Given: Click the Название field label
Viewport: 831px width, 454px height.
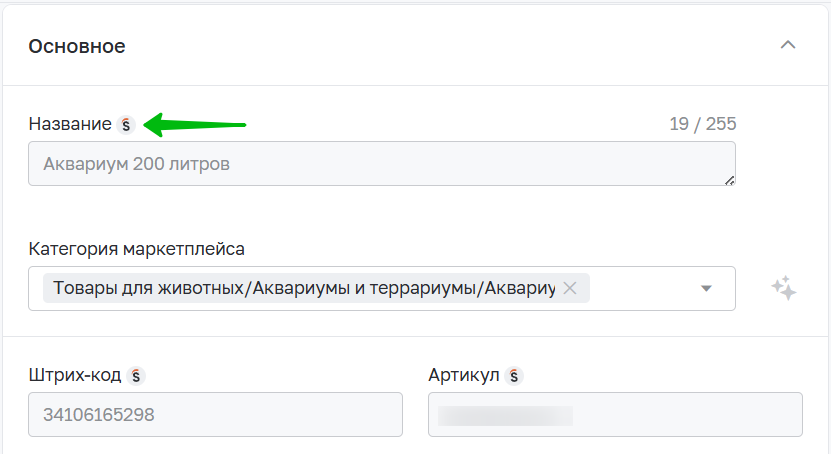Looking at the screenshot, I should tap(70, 125).
